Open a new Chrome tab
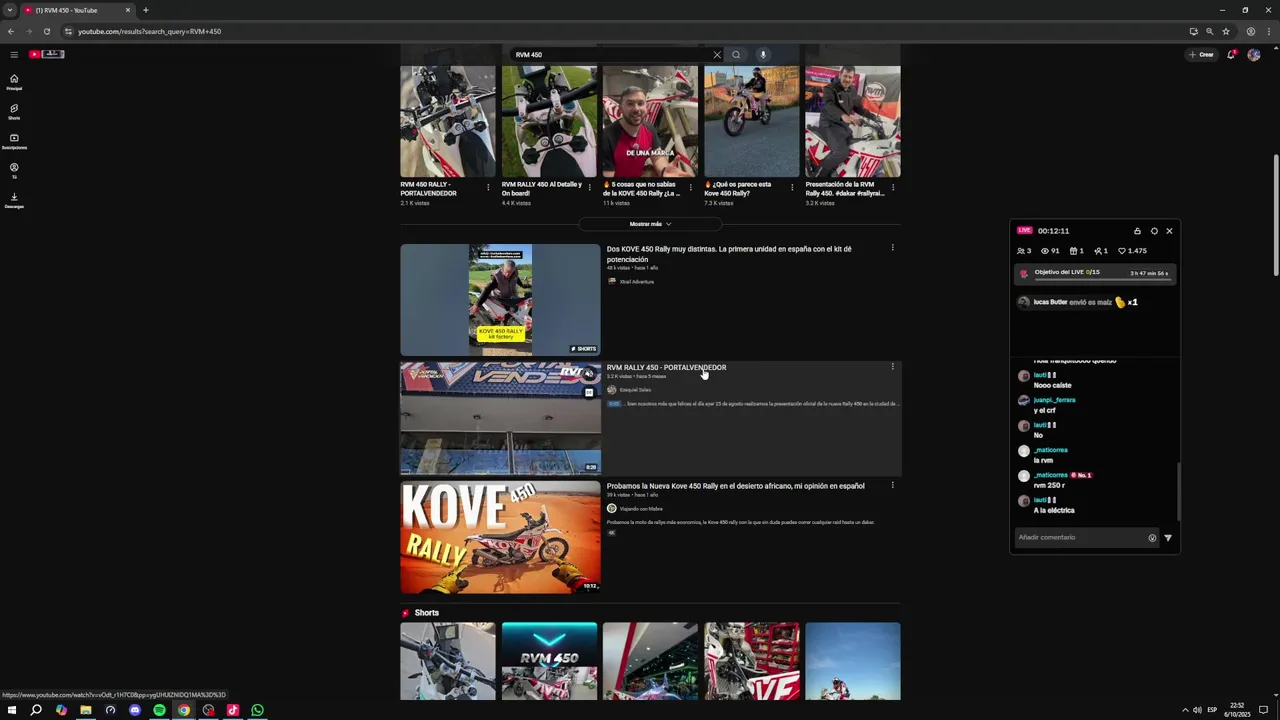Image resolution: width=1280 pixels, height=720 pixels. coord(146,10)
